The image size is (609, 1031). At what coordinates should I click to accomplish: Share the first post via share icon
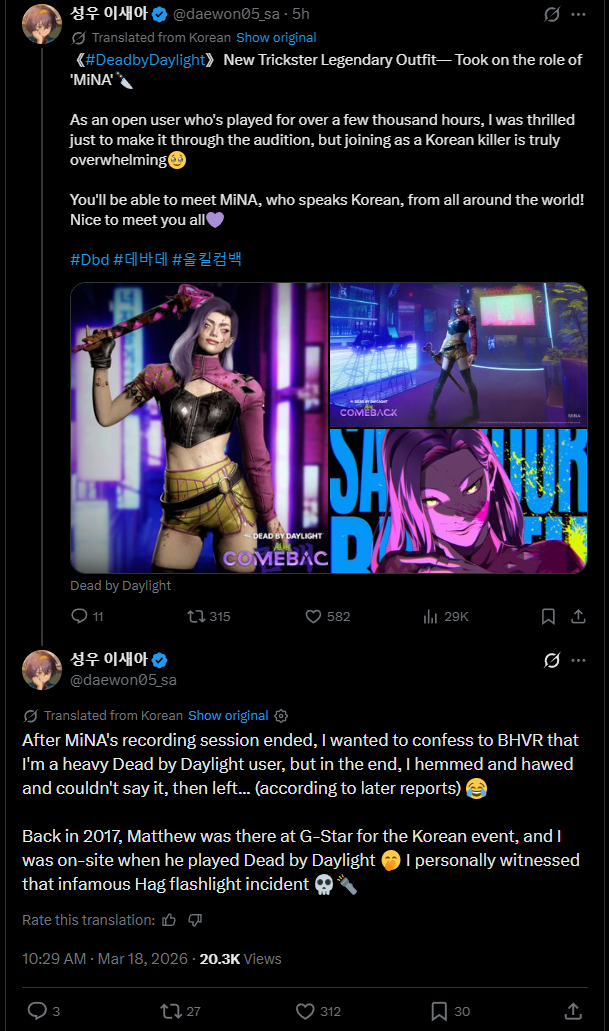click(x=578, y=616)
